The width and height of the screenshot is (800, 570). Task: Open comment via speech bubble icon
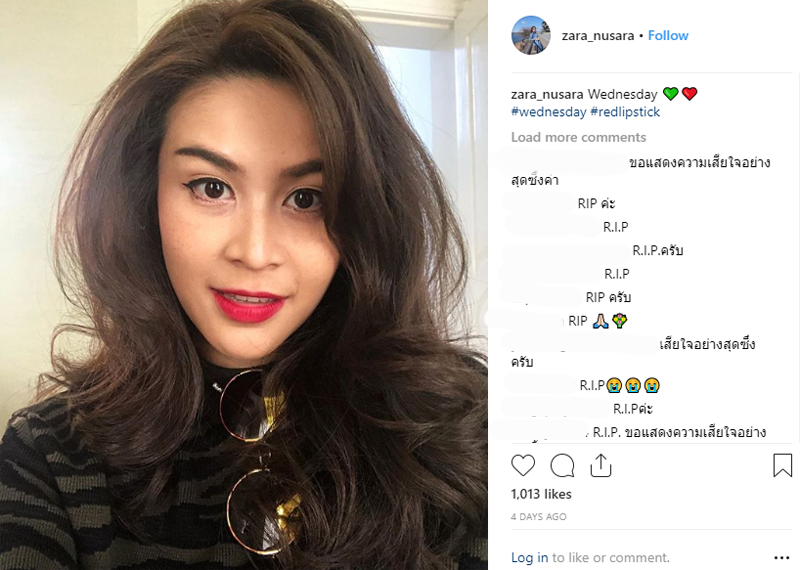point(562,465)
